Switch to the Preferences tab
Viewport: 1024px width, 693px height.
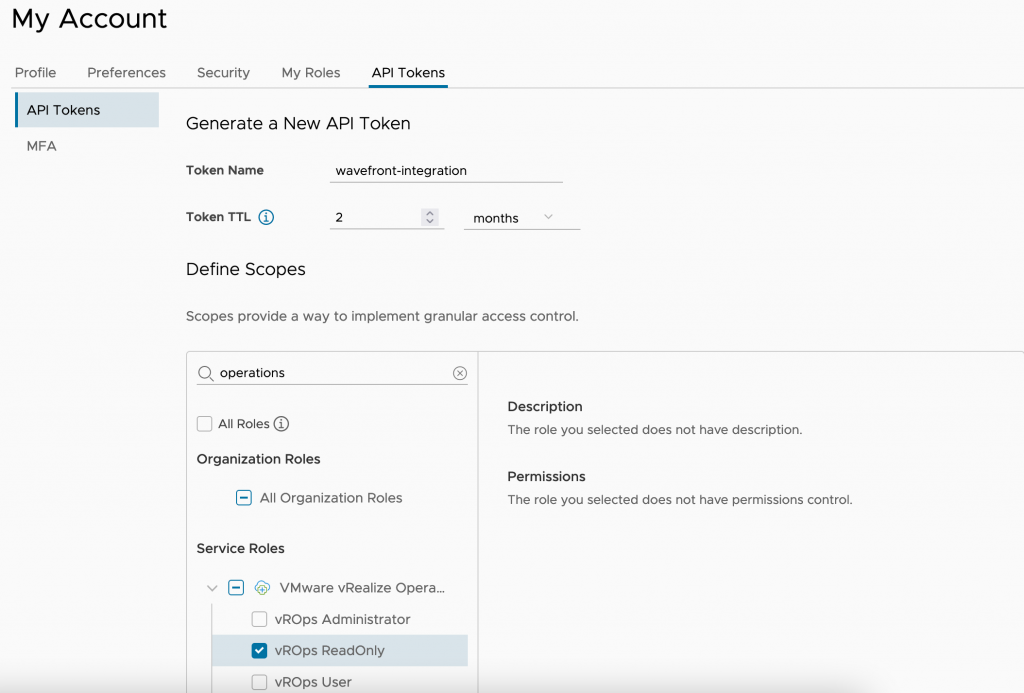[127, 73]
